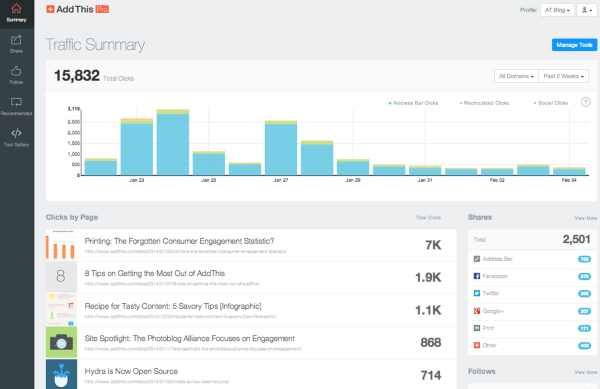Open the Share section icon in sidebar
The image size is (600, 389).
[16, 39]
